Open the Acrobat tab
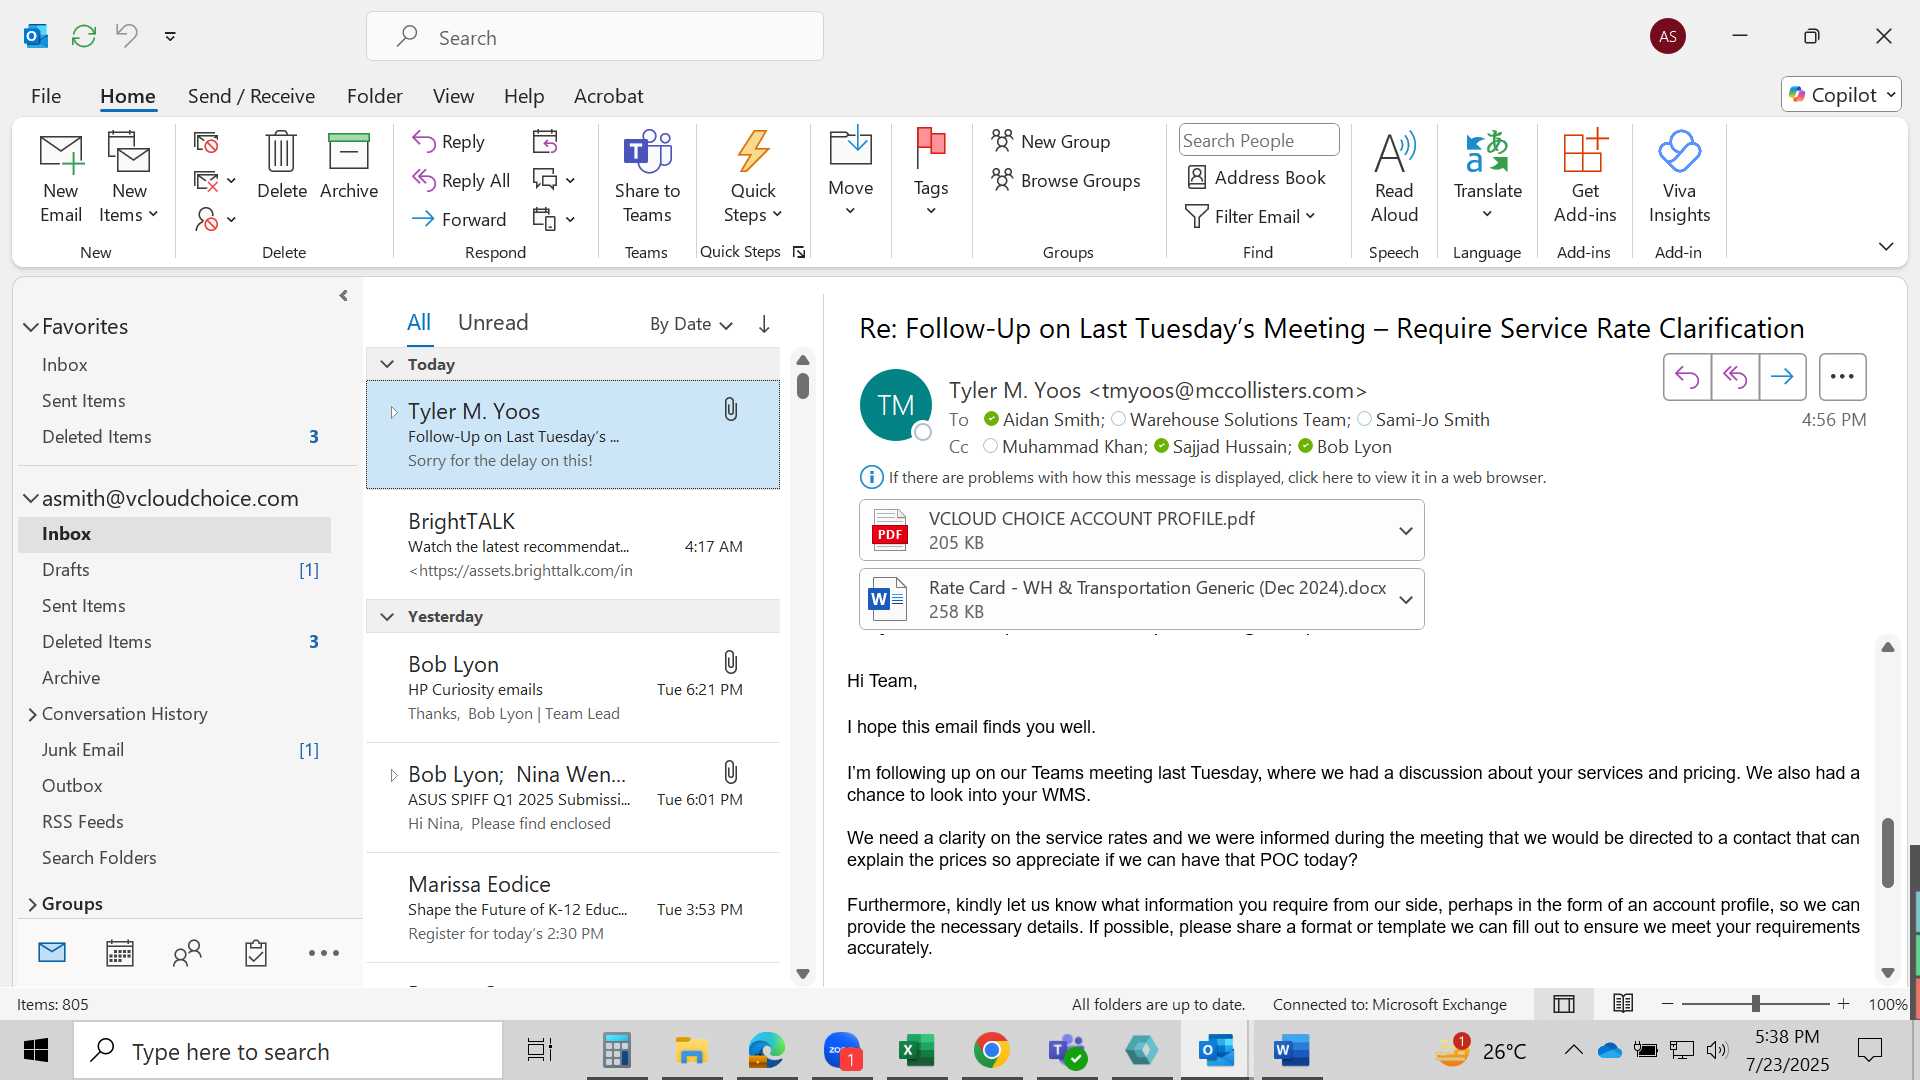 (x=608, y=96)
